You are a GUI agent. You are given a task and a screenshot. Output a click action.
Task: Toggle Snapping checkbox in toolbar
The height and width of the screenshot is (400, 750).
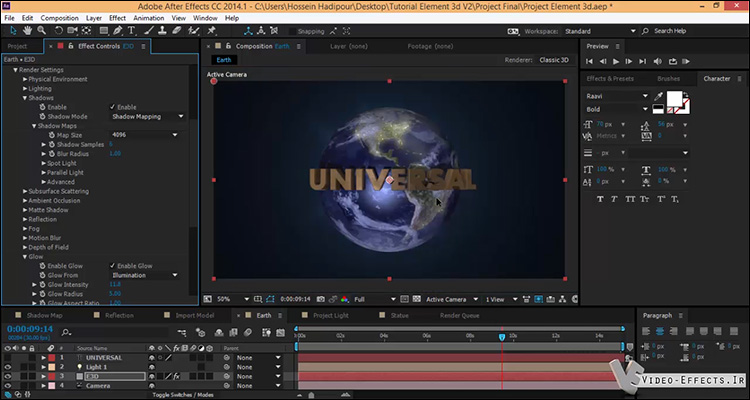coord(293,31)
